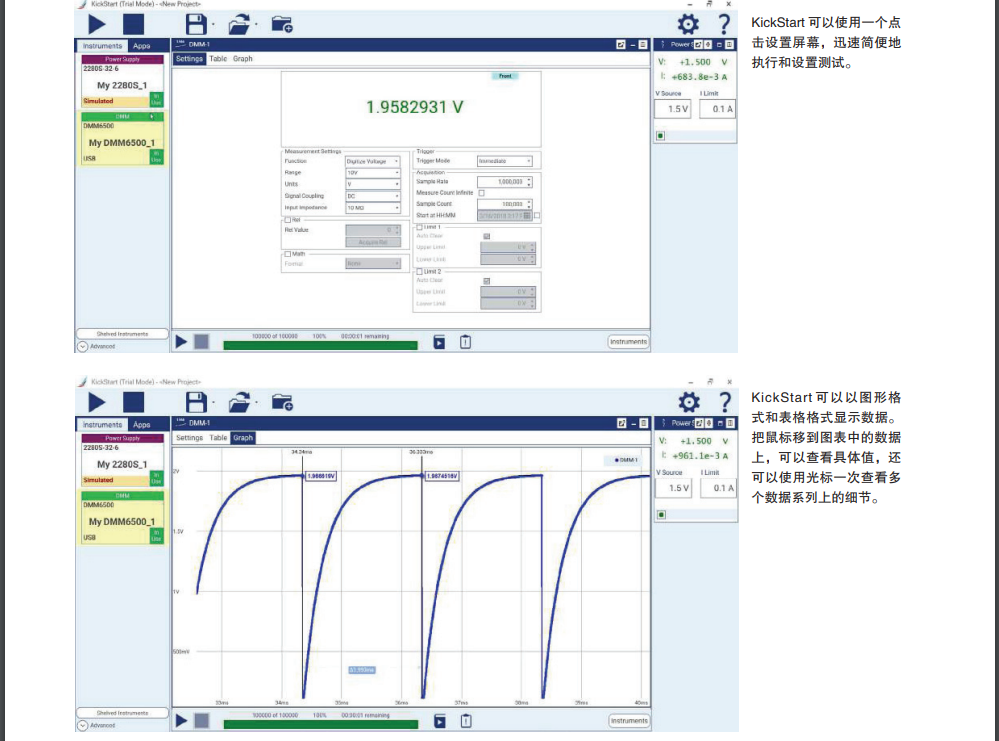
Task: Click Shelved Instruments in the Graph-view window
Action: (x=122, y=713)
